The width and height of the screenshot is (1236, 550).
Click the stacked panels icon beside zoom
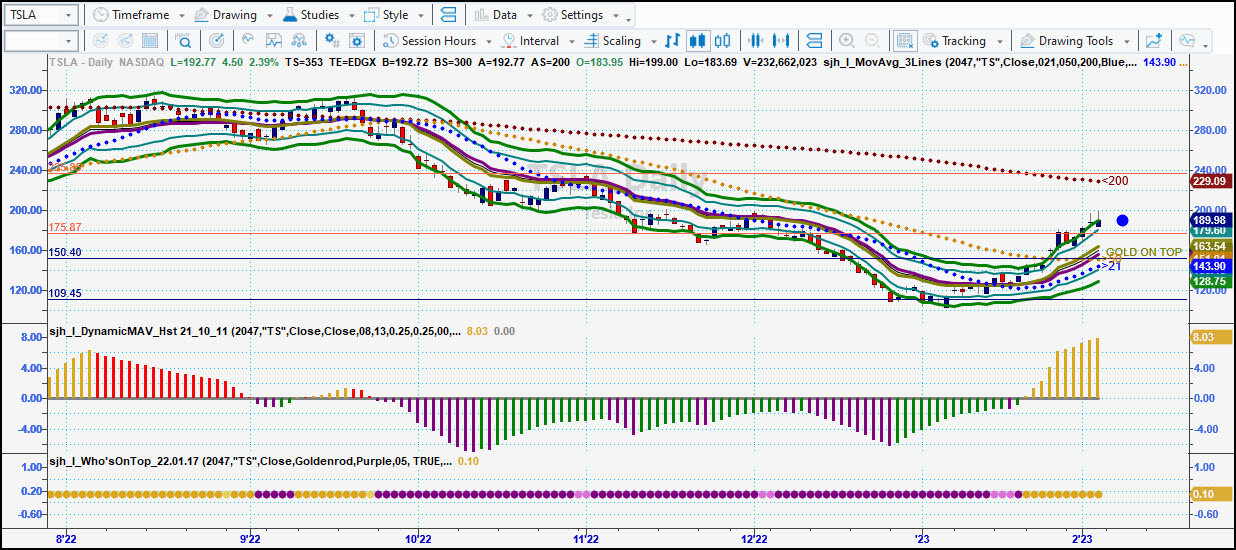(x=814, y=41)
